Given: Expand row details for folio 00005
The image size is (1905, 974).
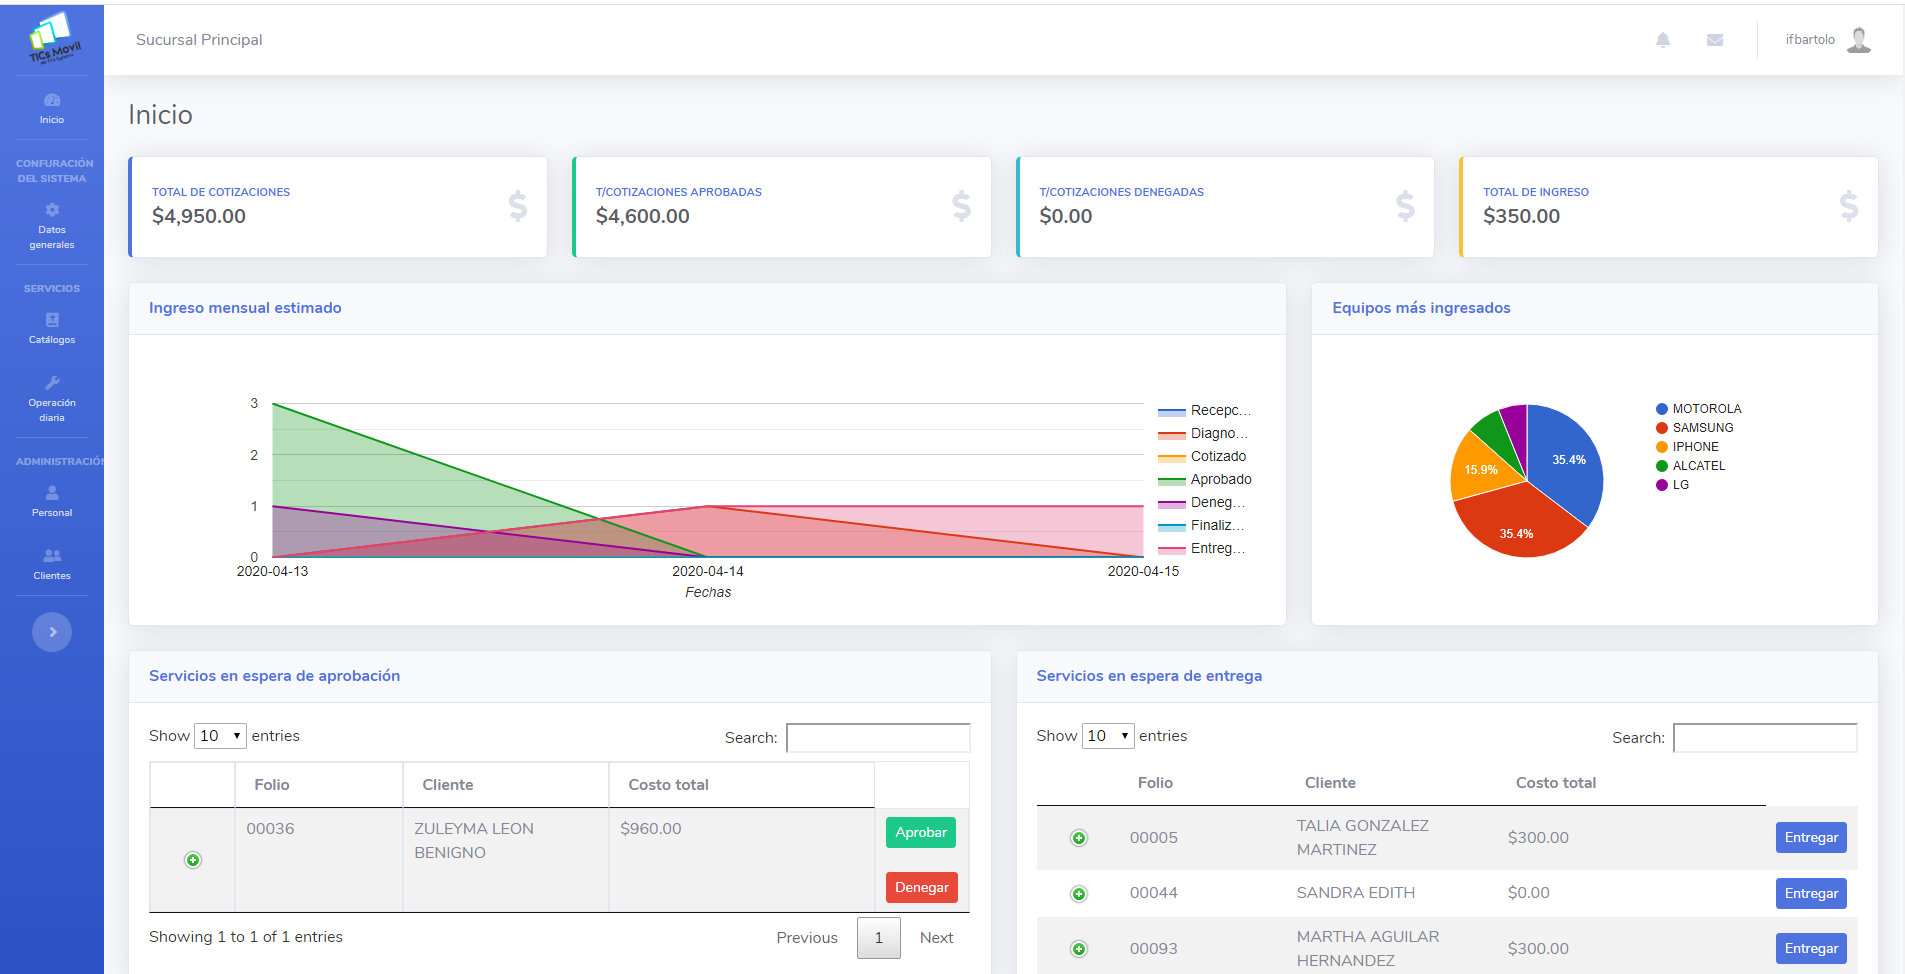Looking at the screenshot, I should pos(1078,838).
